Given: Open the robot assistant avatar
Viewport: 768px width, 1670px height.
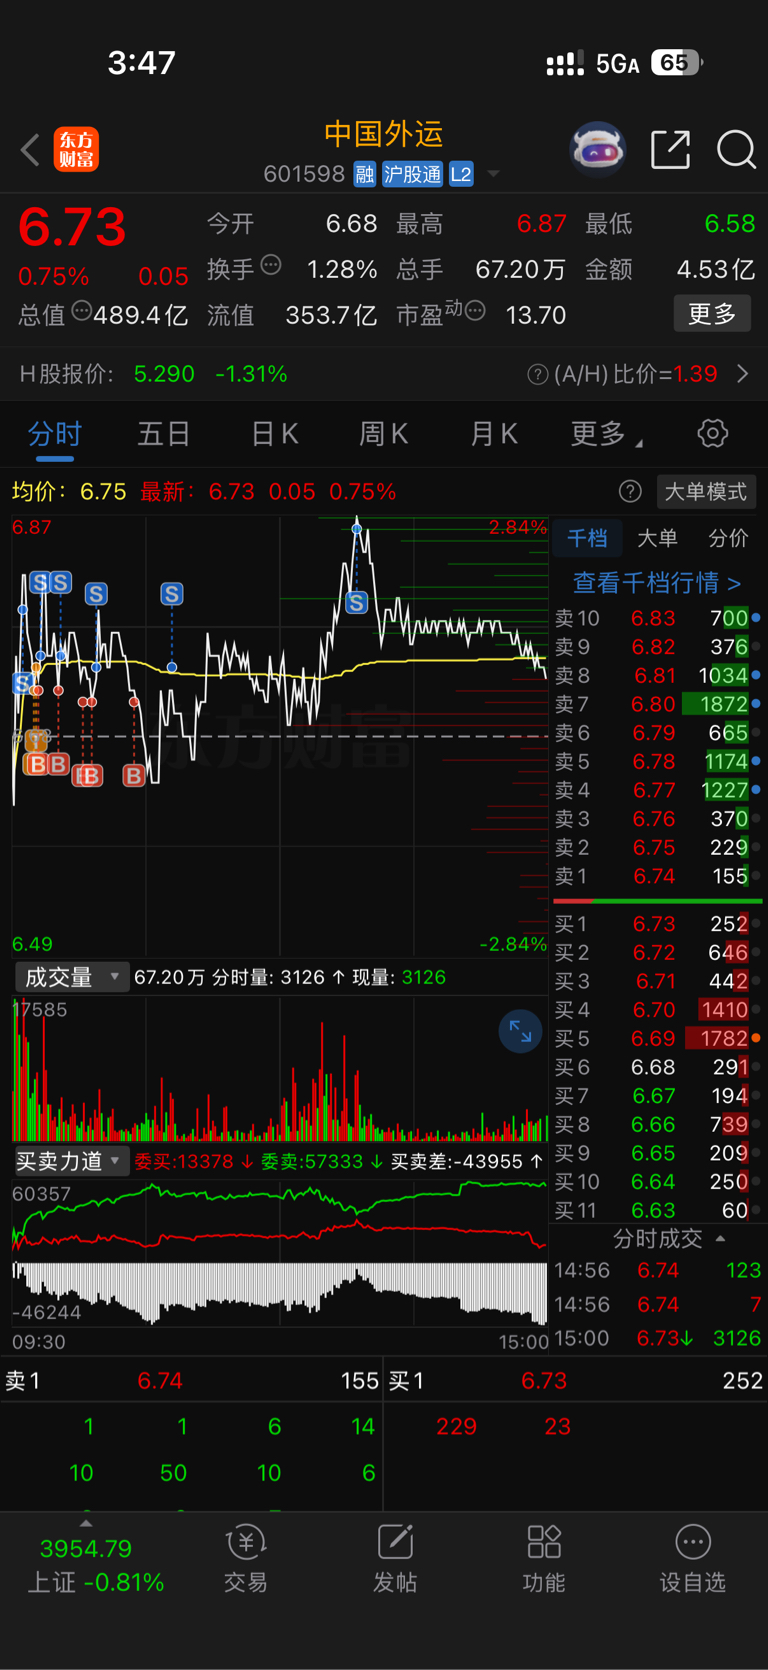Looking at the screenshot, I should point(597,150).
